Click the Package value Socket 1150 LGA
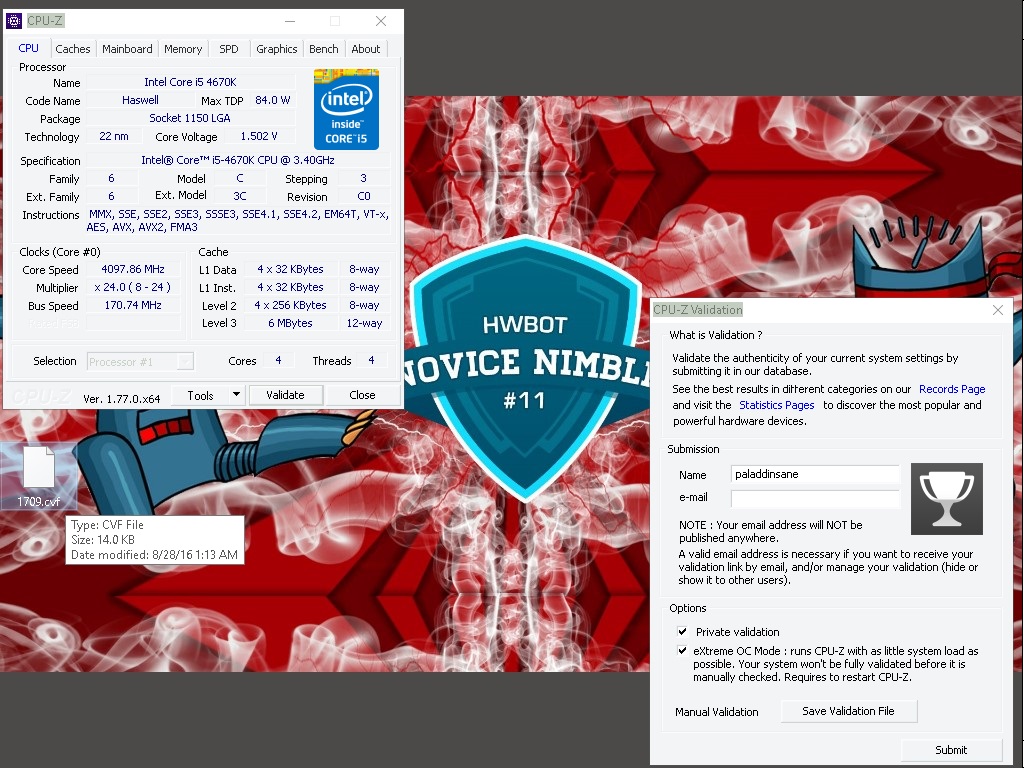This screenshot has width=1024, height=768. click(x=190, y=118)
